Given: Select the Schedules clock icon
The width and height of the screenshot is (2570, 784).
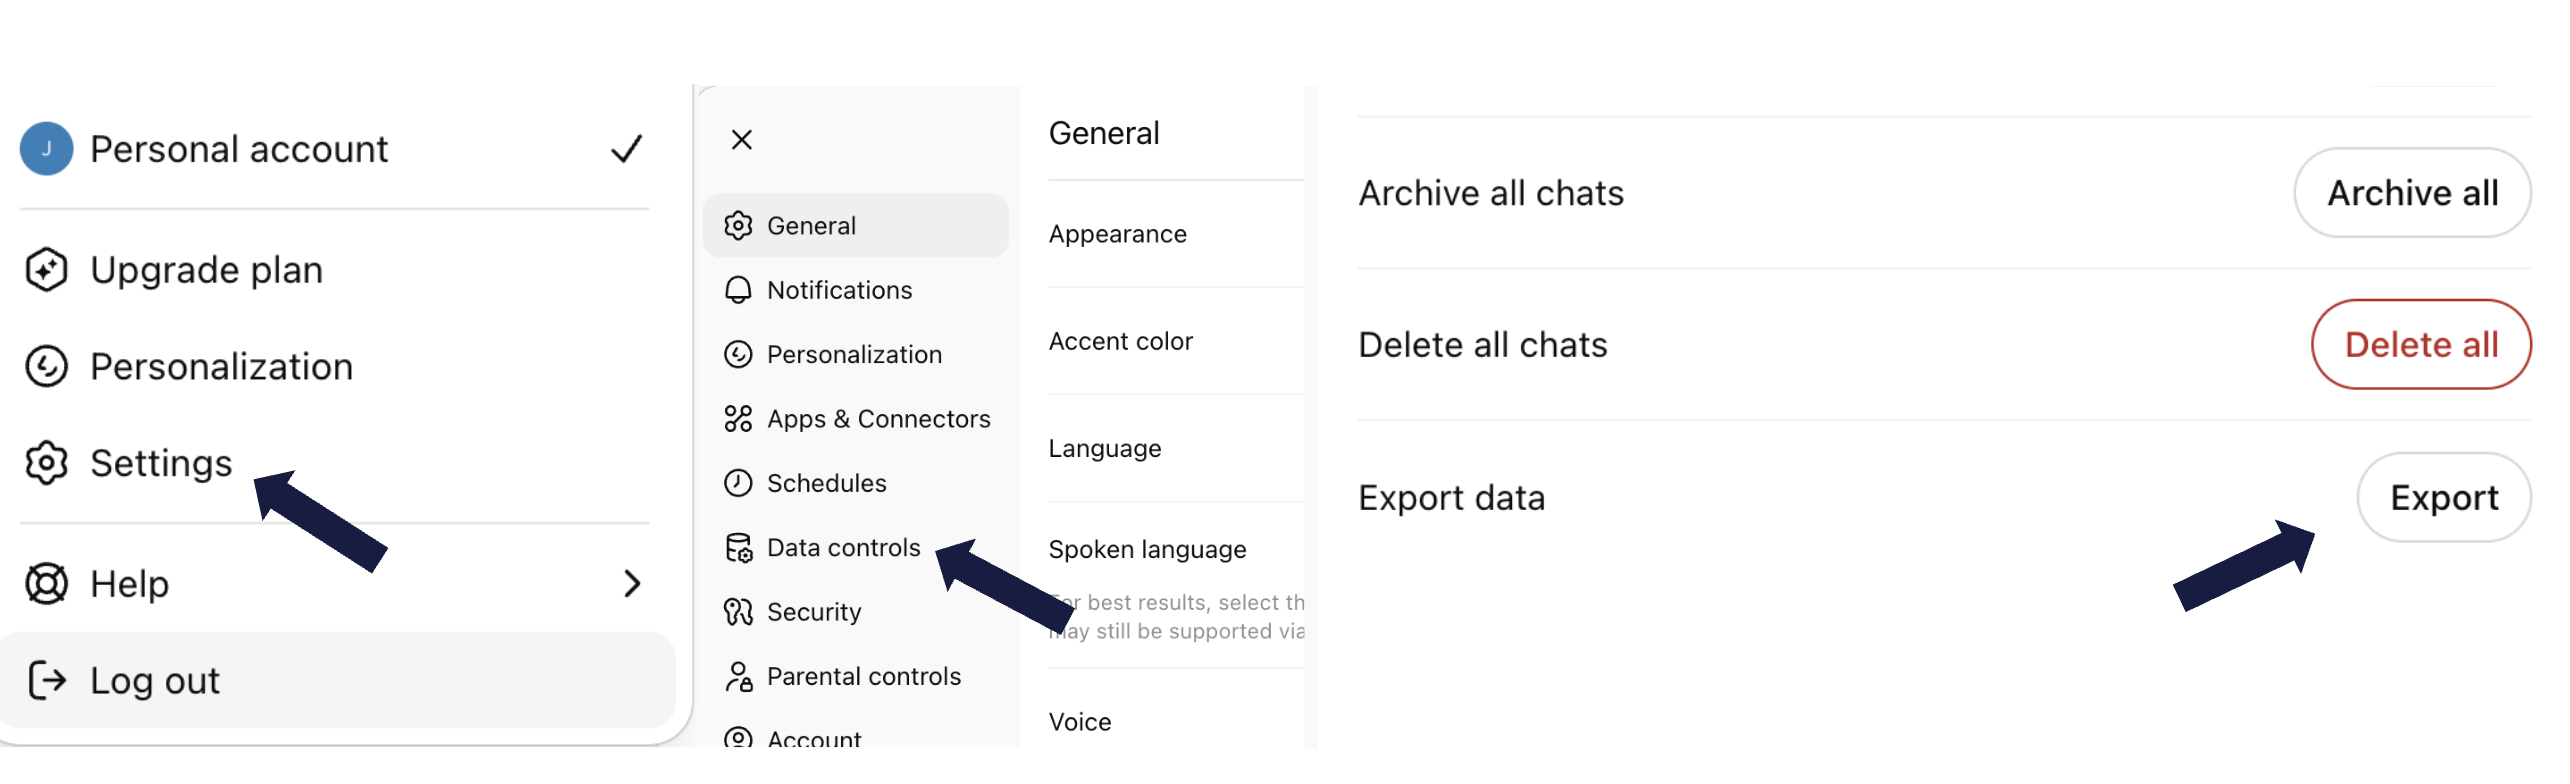Looking at the screenshot, I should 740,483.
